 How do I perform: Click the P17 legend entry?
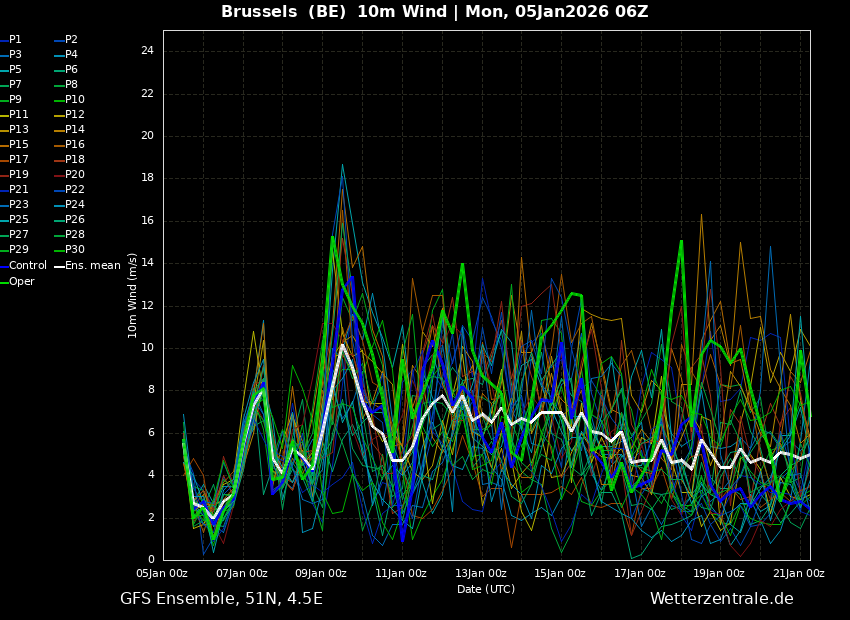14,159
